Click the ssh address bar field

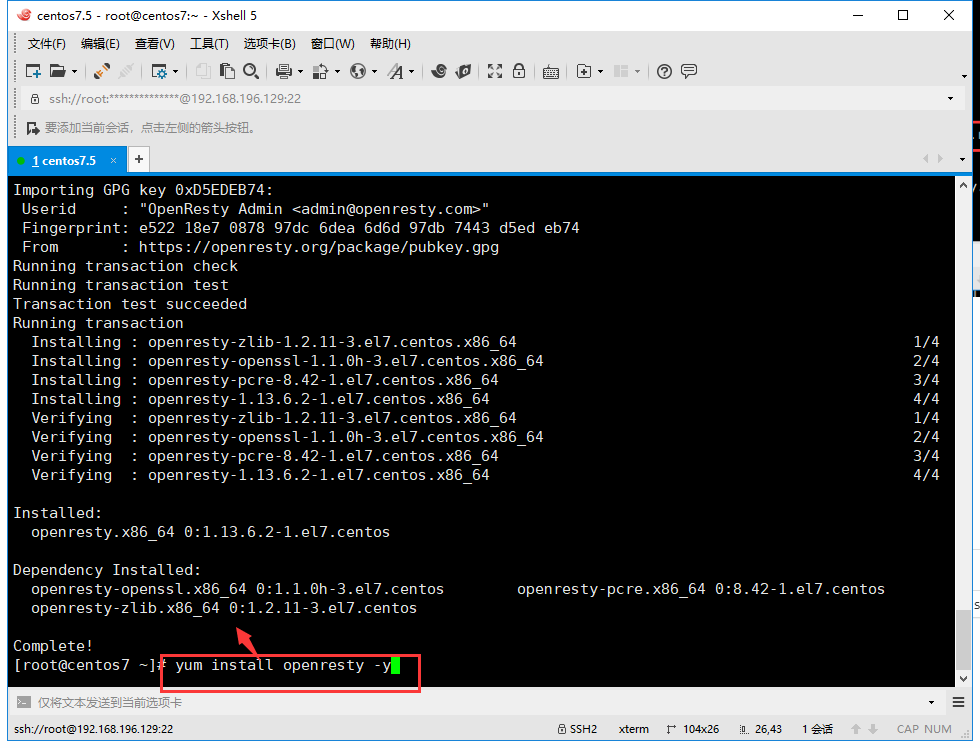494,99
